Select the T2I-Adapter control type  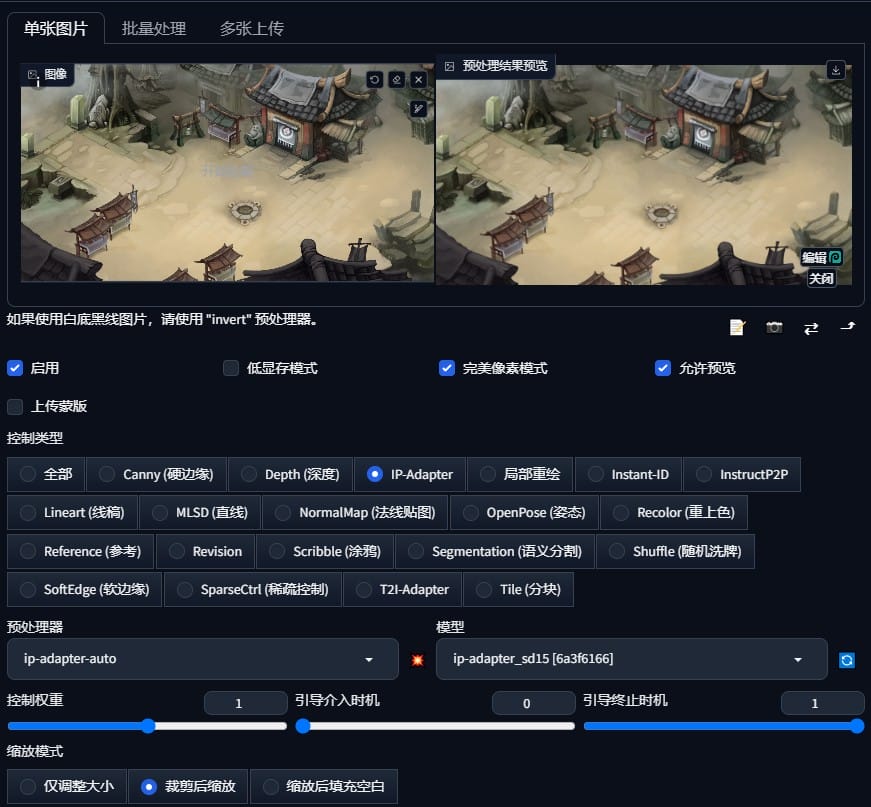click(403, 590)
